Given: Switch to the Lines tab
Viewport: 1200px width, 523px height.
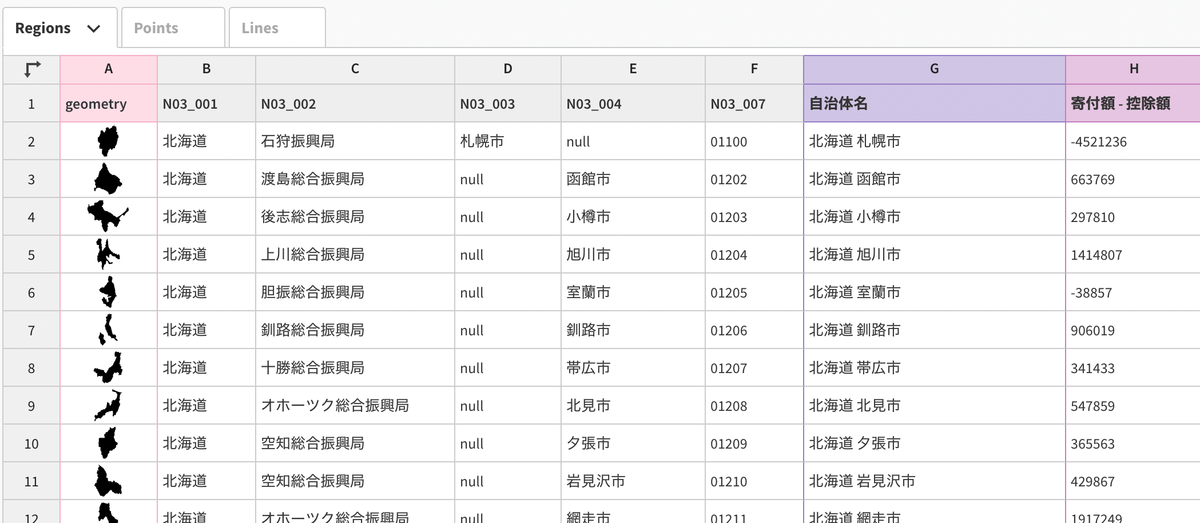Looking at the screenshot, I should tap(277, 28).
